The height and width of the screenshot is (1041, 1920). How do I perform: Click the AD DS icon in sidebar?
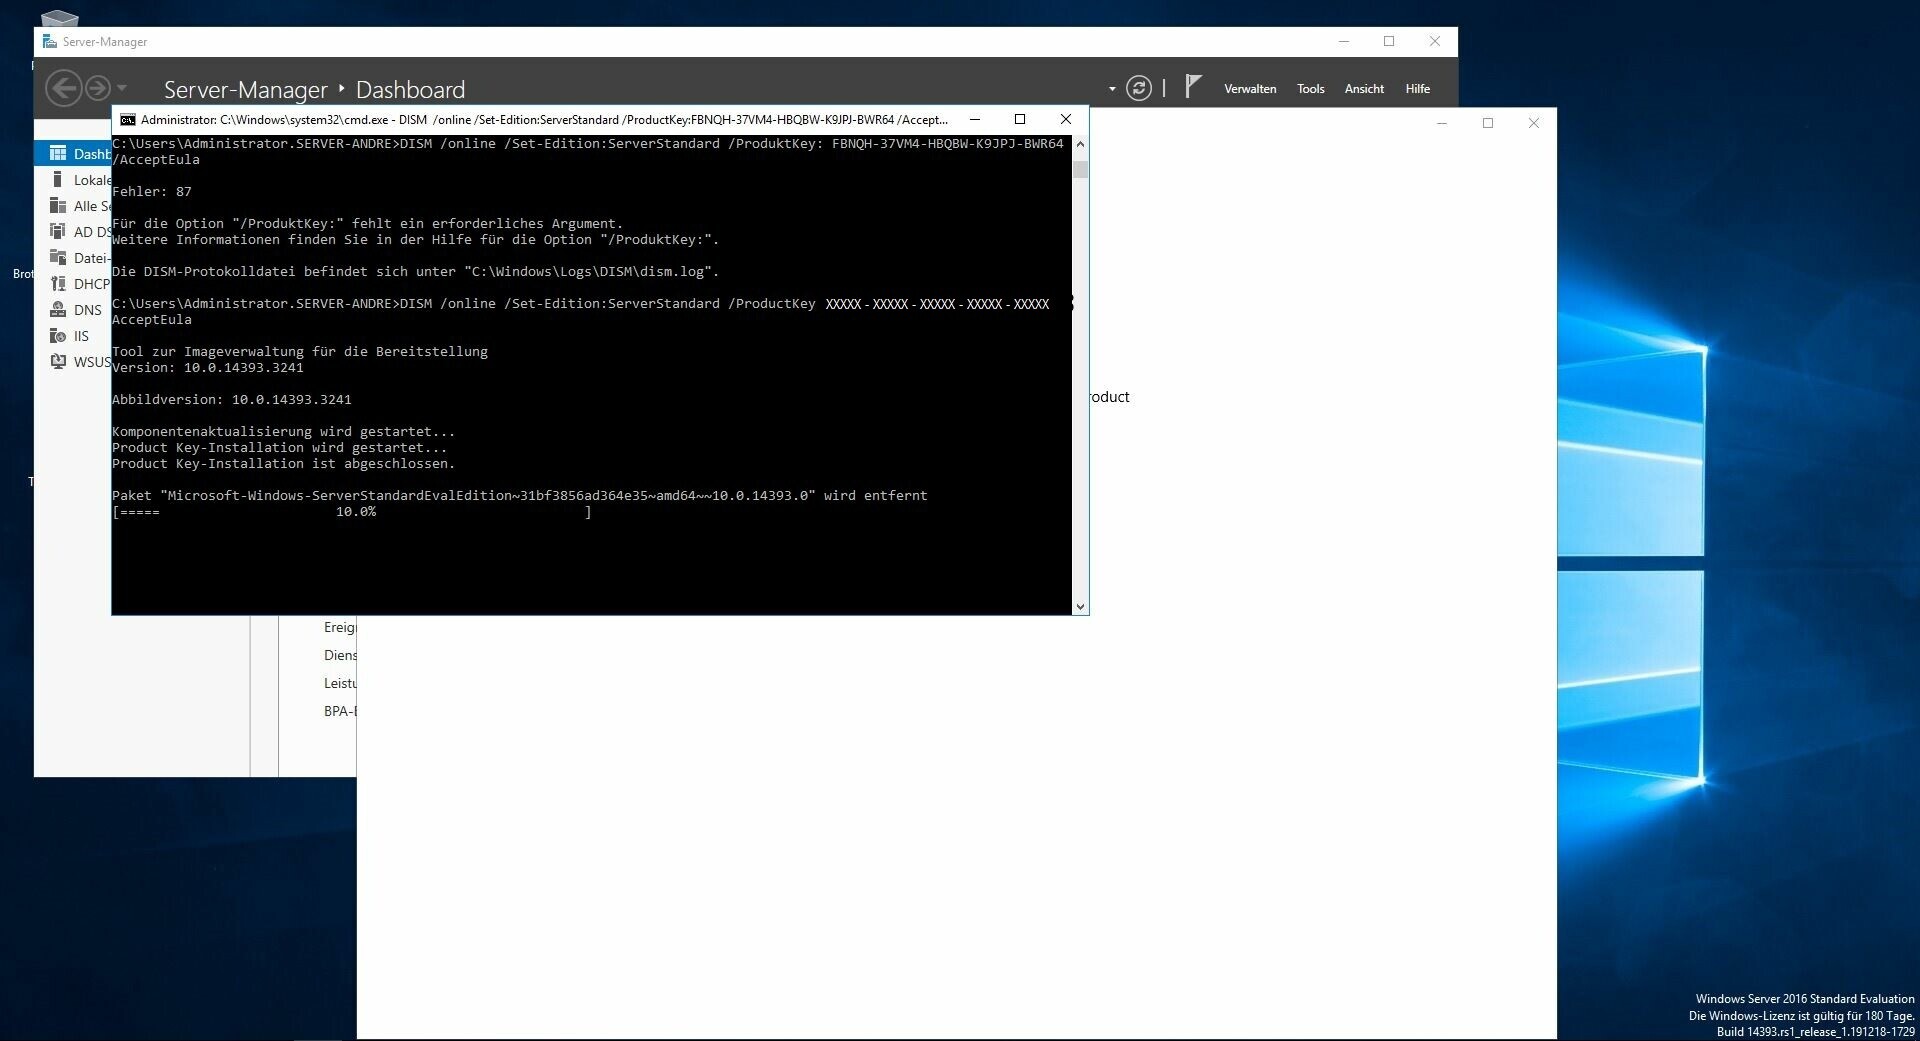pos(58,231)
